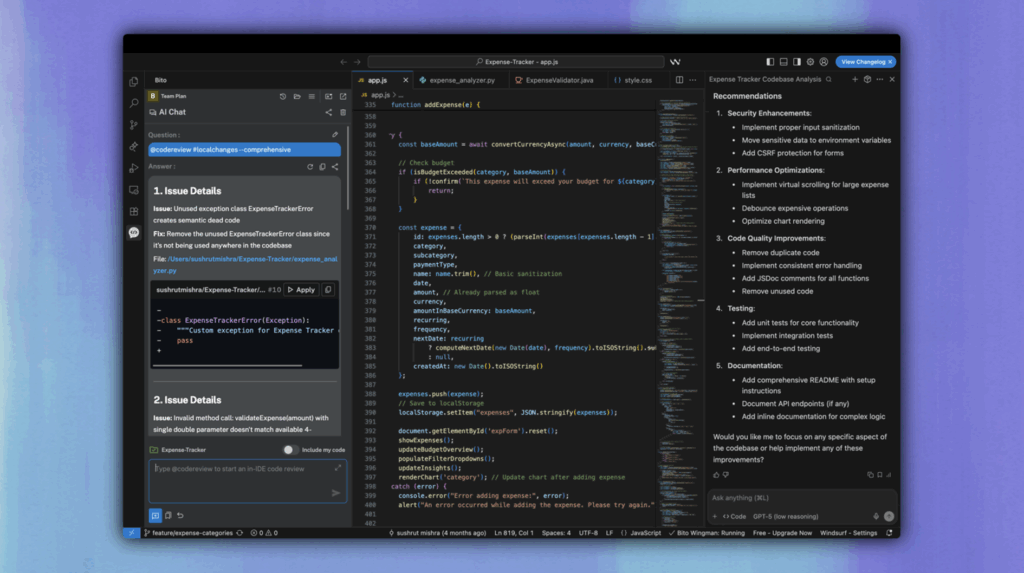Share the AI Chat session
Image resolution: width=1024 pixels, height=573 pixels.
(x=328, y=112)
